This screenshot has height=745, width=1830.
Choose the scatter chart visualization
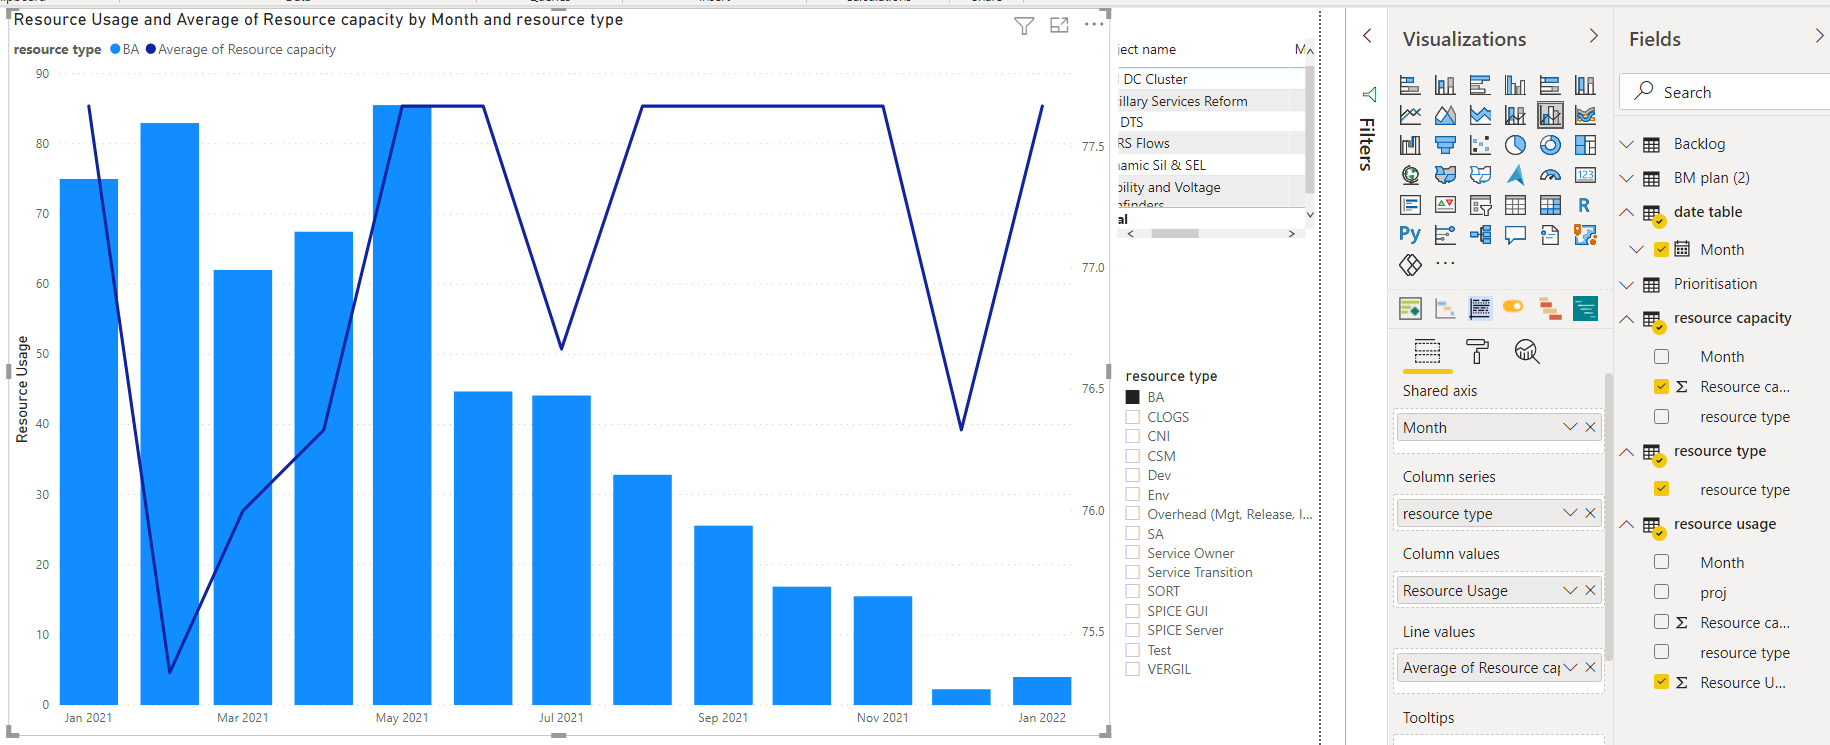[x=1480, y=145]
